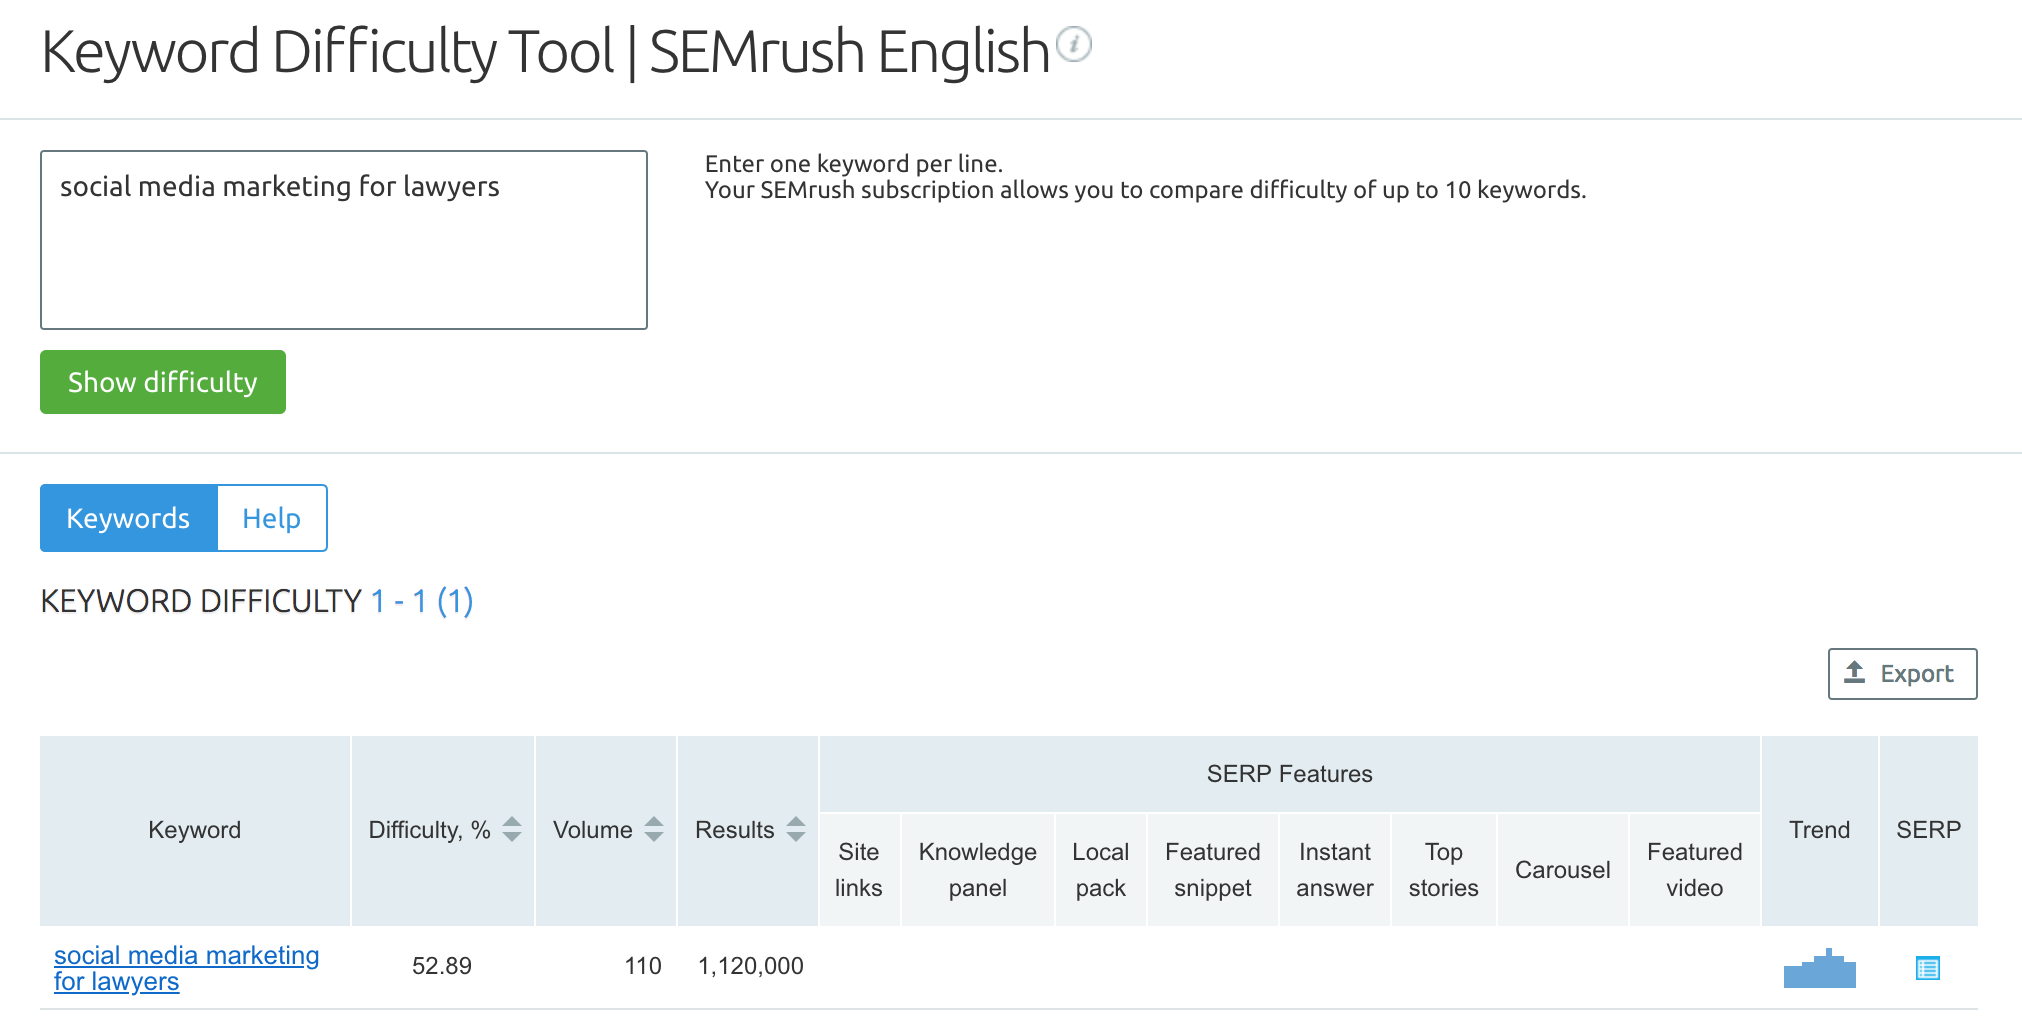The width and height of the screenshot is (2022, 1016).
Task: Click the Show difficulty button
Action: click(163, 382)
